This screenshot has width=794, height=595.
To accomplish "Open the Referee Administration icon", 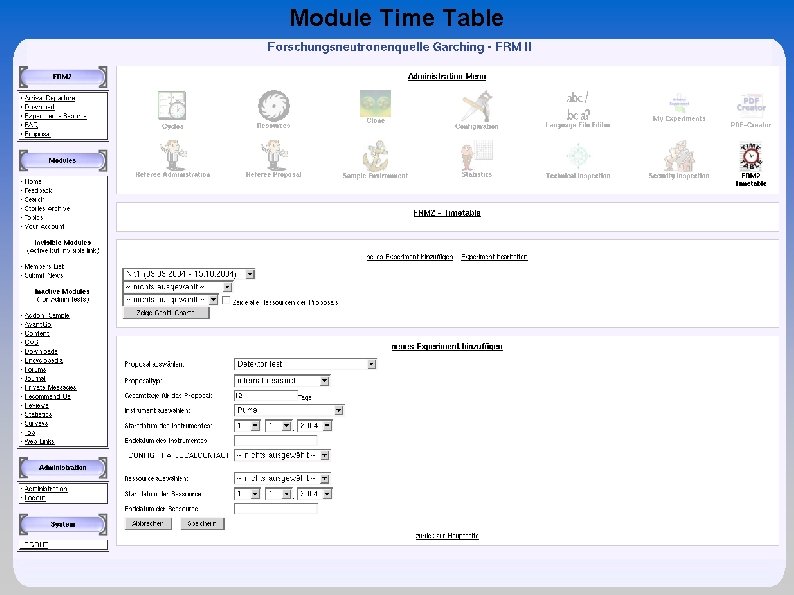I will 173,154.
